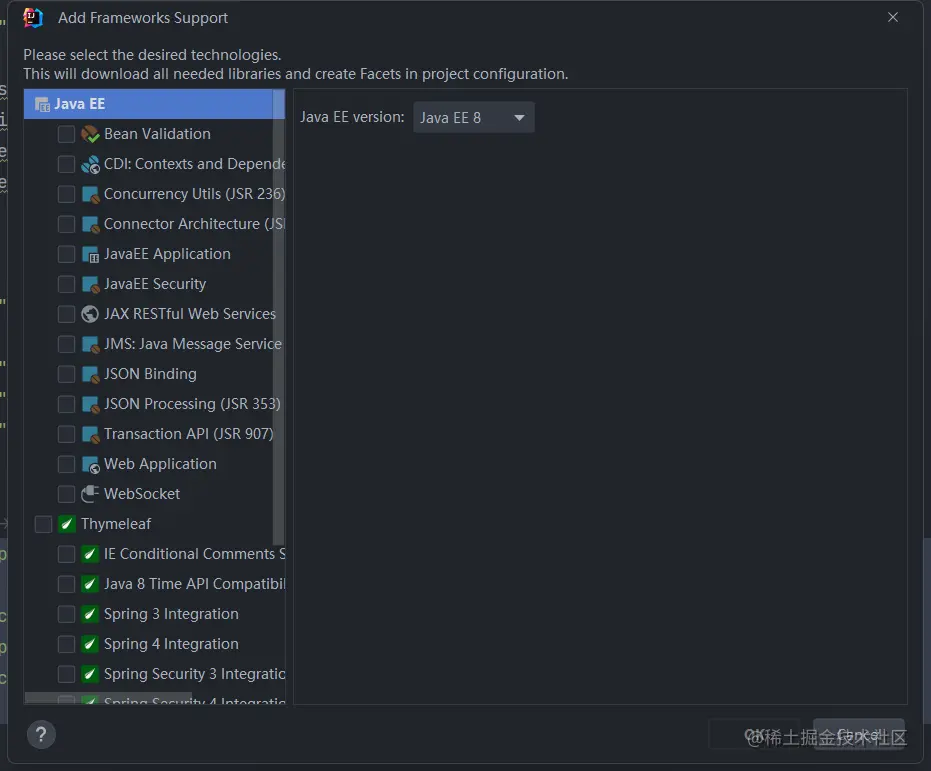Viewport: 931px width, 771px height.
Task: Click the JSON Processing (JSR 353) icon
Action: point(90,404)
